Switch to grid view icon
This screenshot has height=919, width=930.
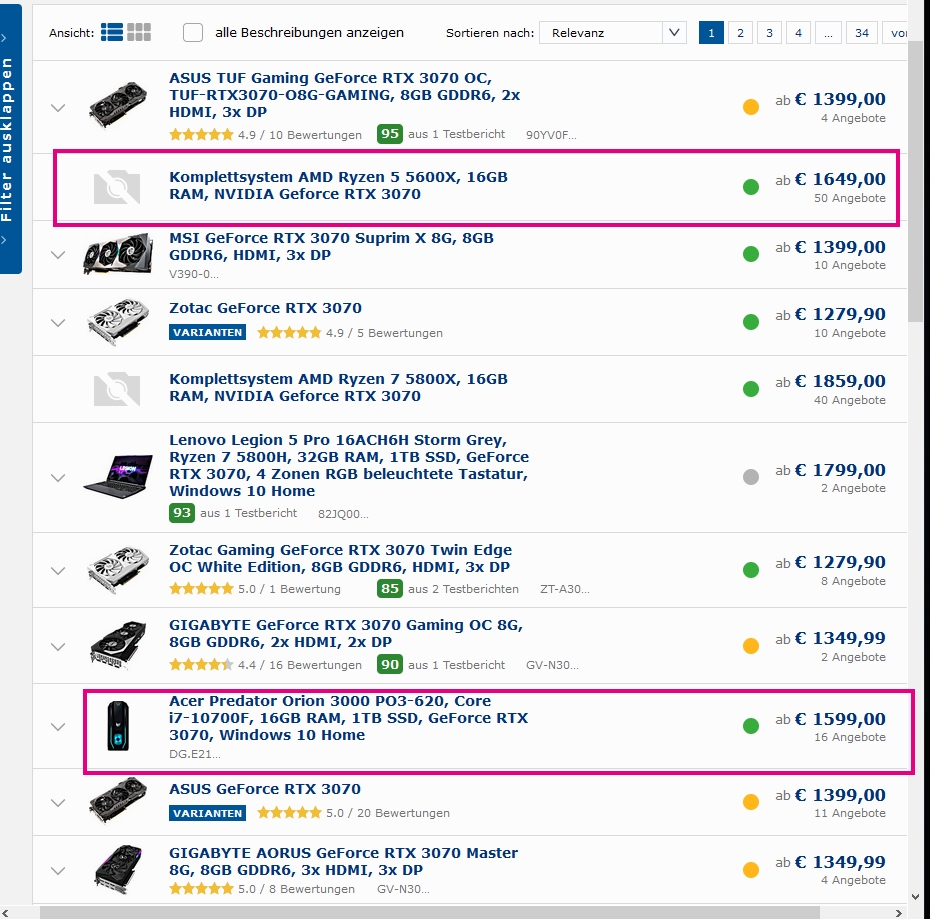pyautogui.click(x=139, y=32)
